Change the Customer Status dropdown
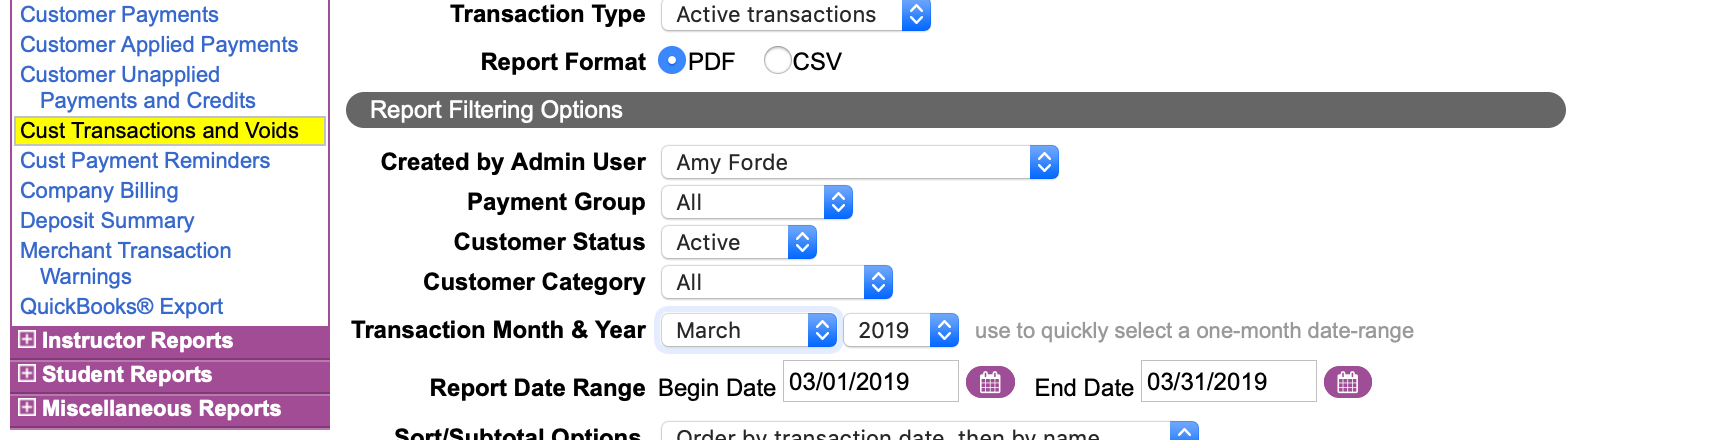Viewport: 1734px width, 440px height. pos(738,242)
